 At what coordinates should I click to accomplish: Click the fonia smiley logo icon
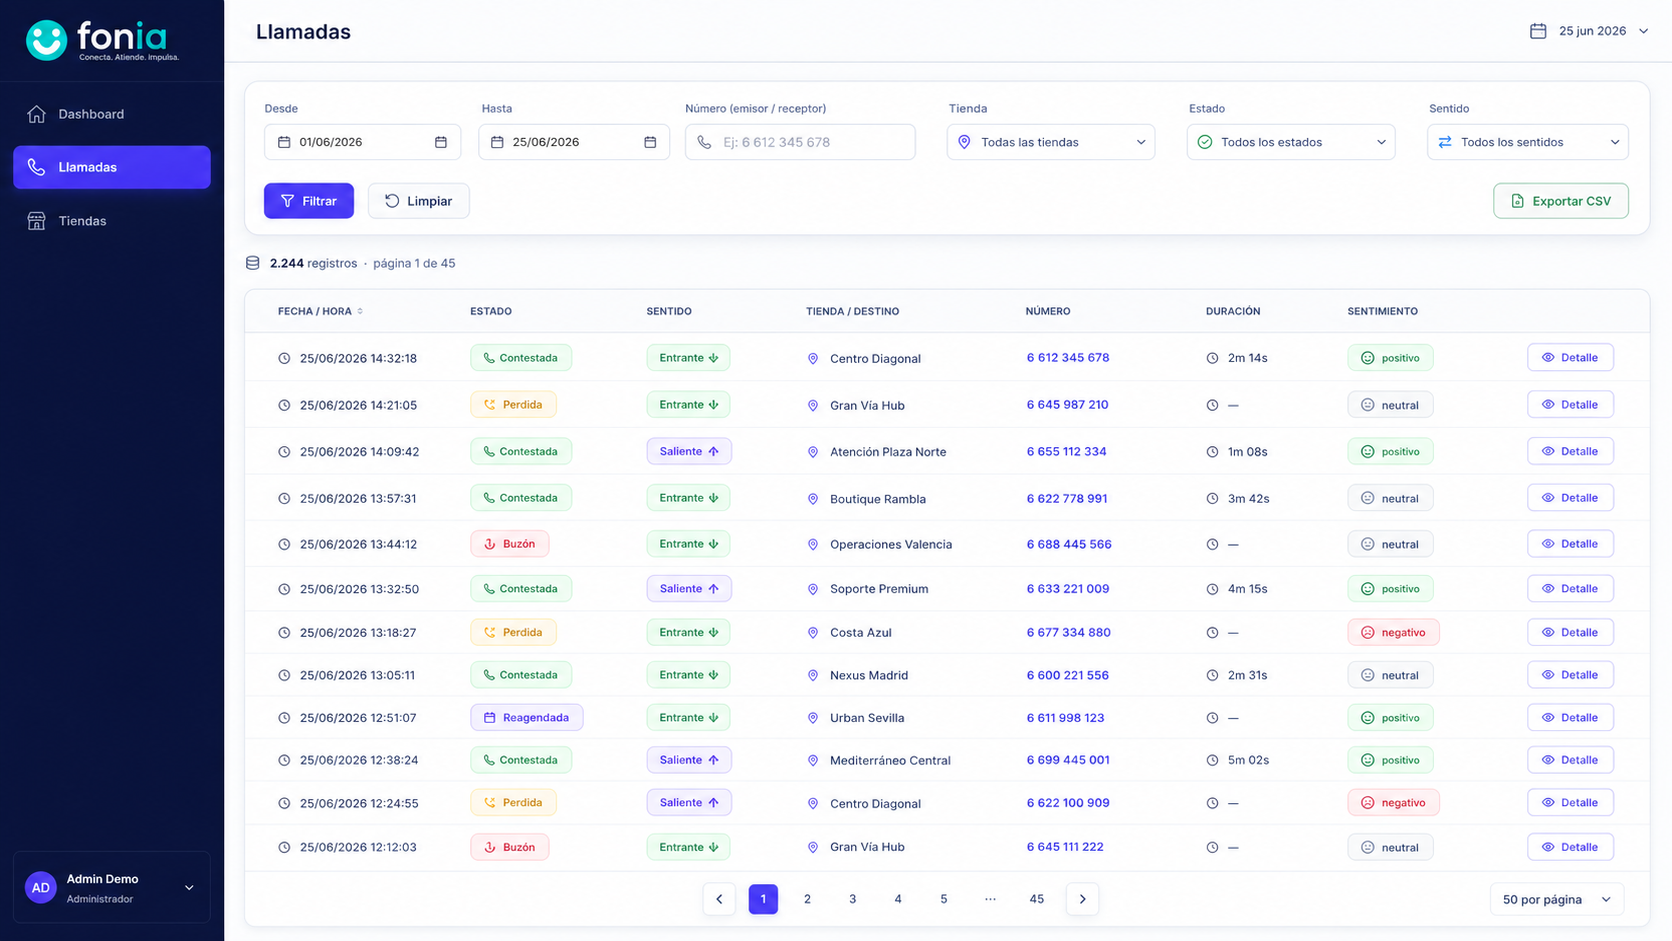46,40
